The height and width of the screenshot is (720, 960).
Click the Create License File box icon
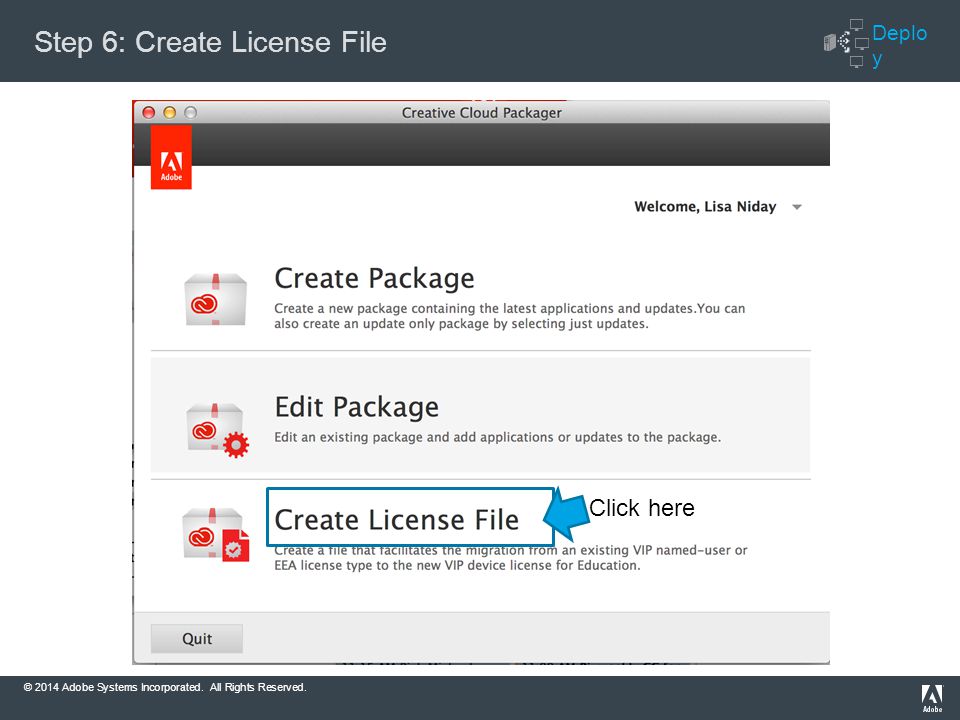(216, 534)
